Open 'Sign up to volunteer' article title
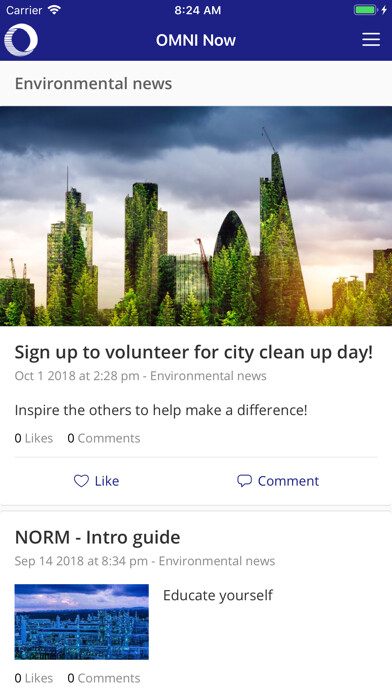392x696 pixels. pyautogui.click(x=194, y=352)
